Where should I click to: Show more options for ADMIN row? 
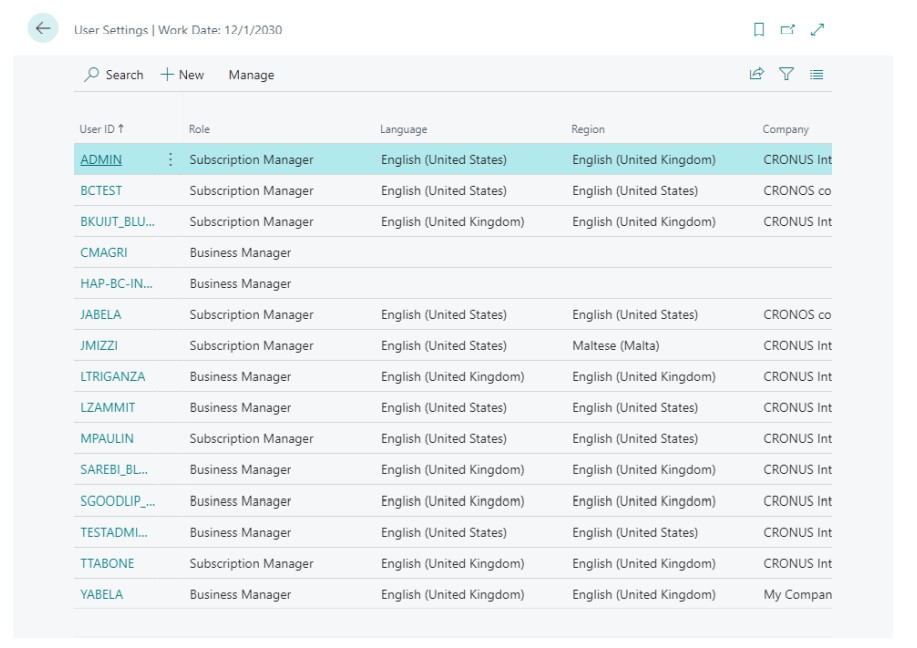pyautogui.click(x=170, y=159)
